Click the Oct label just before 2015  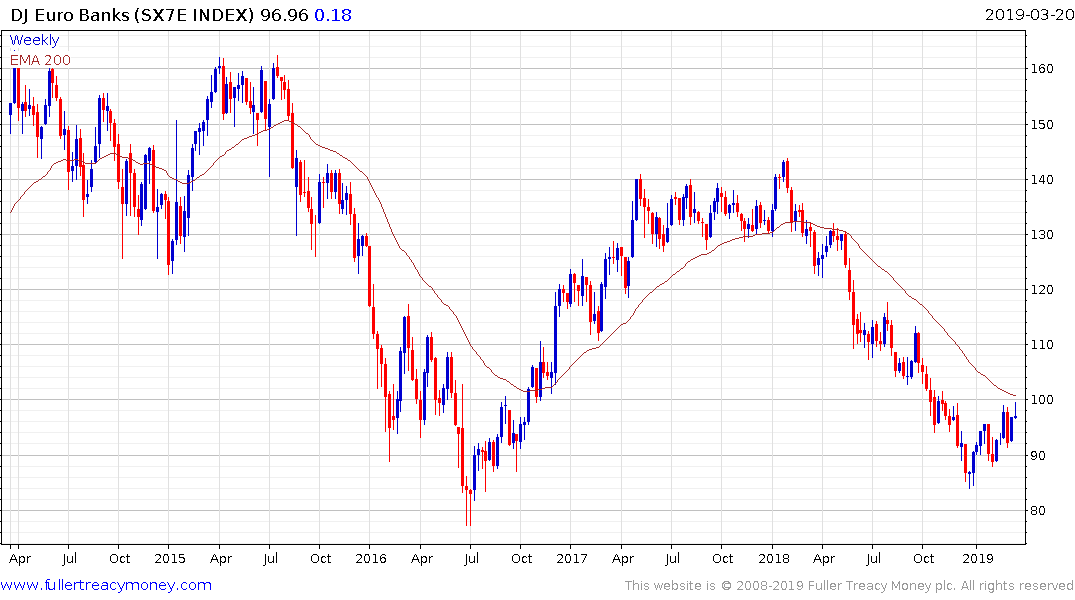pos(119,558)
